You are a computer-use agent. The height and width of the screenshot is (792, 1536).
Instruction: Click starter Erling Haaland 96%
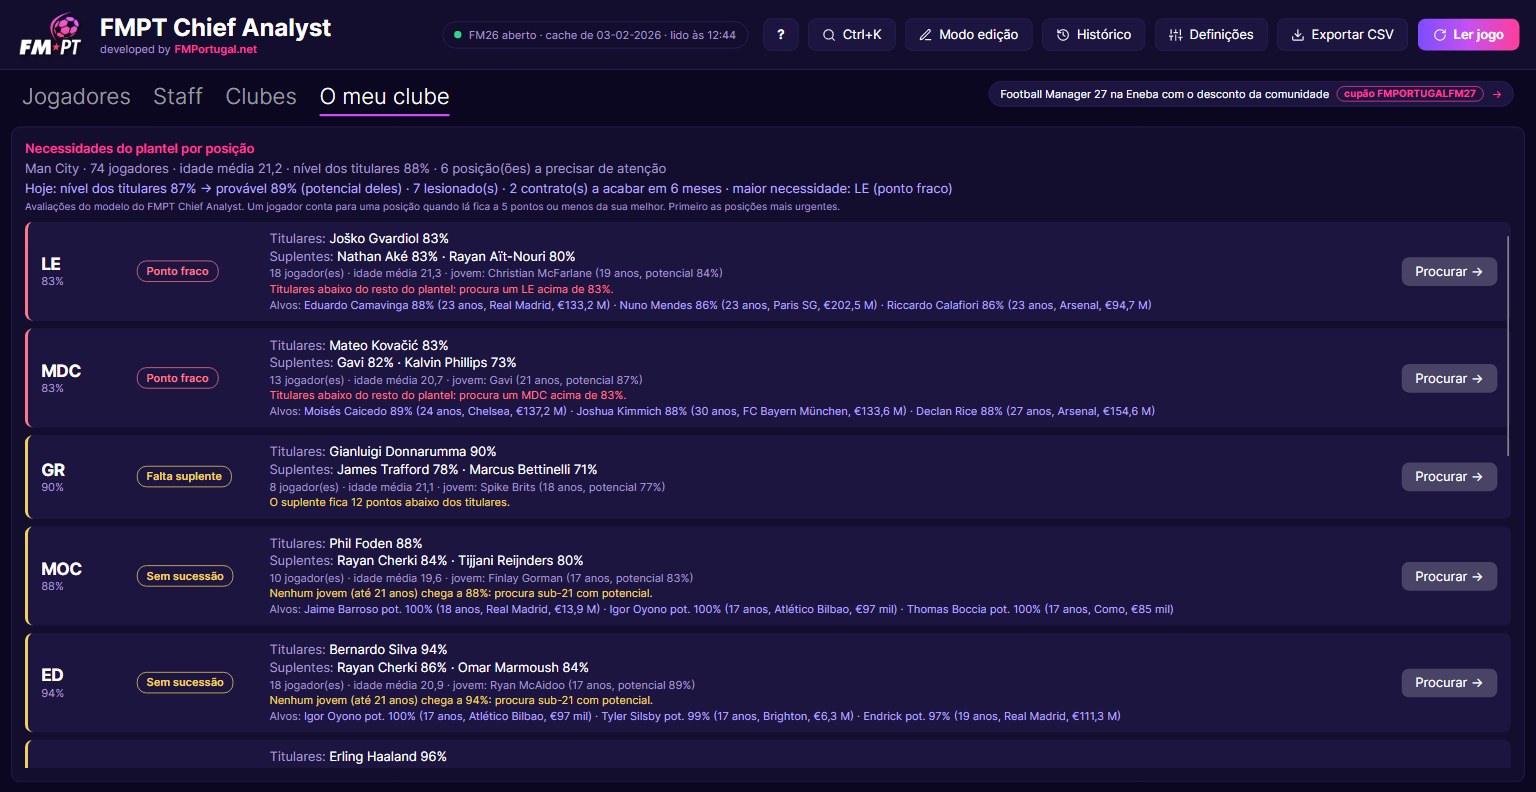click(388, 756)
